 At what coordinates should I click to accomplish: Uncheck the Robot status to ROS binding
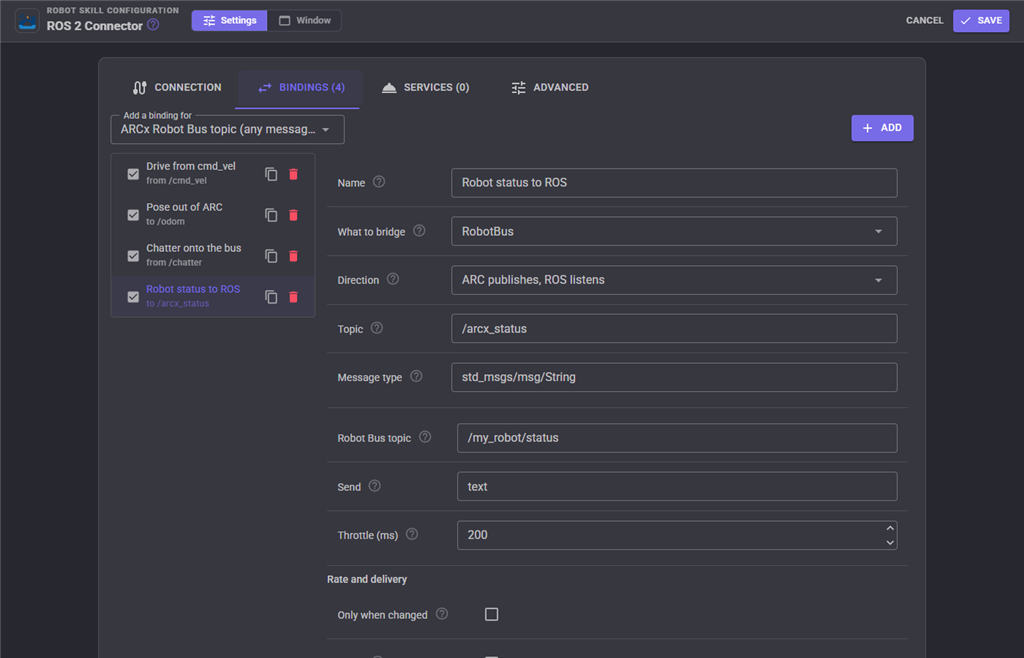coord(133,297)
